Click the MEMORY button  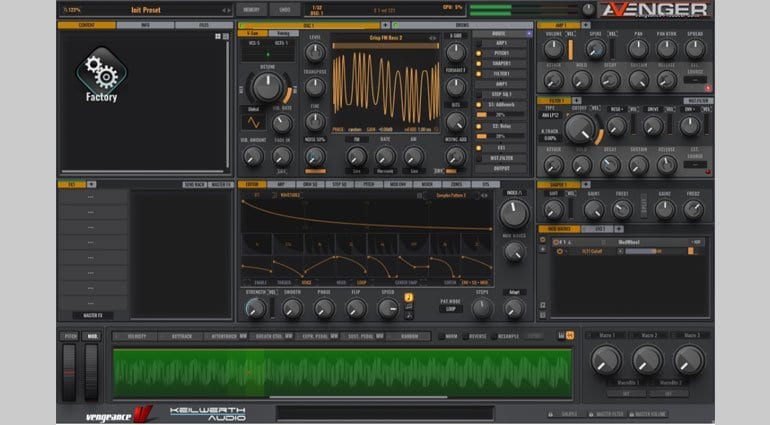coord(251,10)
